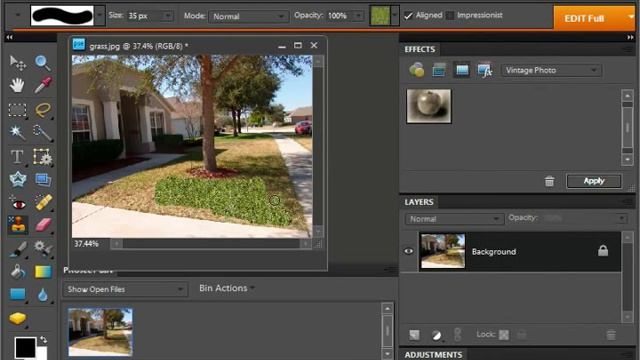Select the Brush tool
This screenshot has height=360, width=640.
pos(18,249)
